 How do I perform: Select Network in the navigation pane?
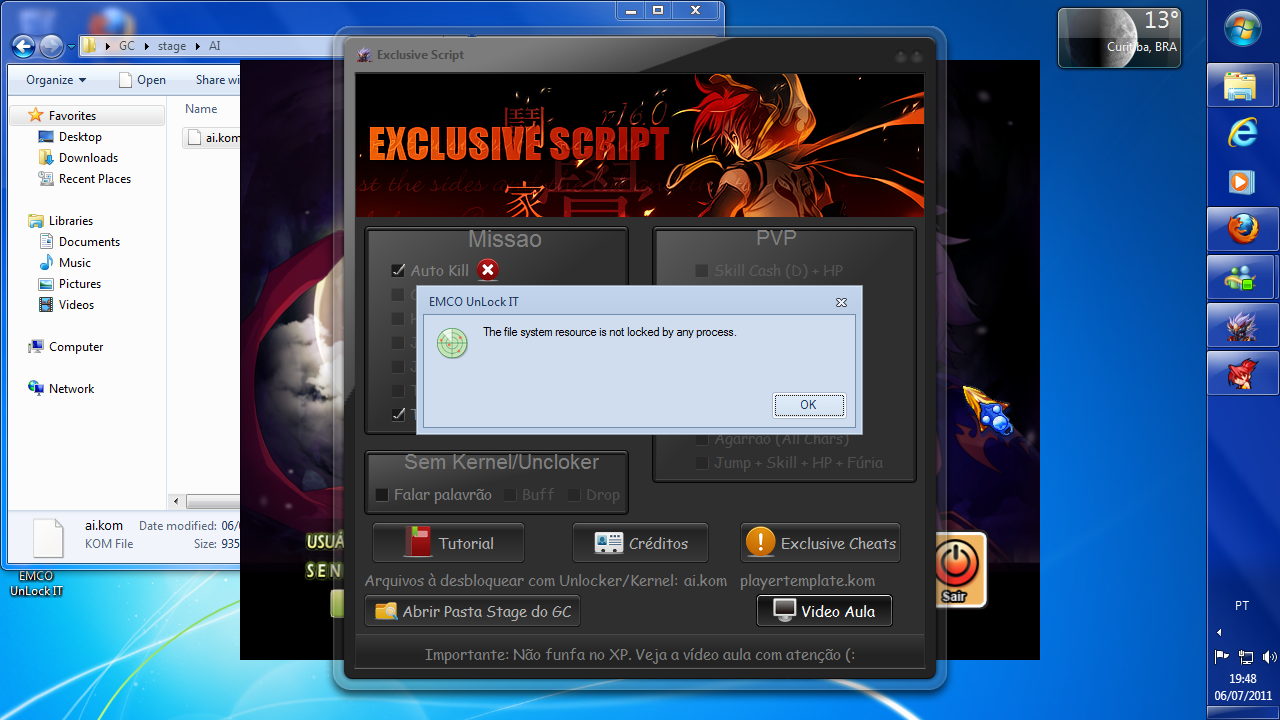(x=71, y=389)
